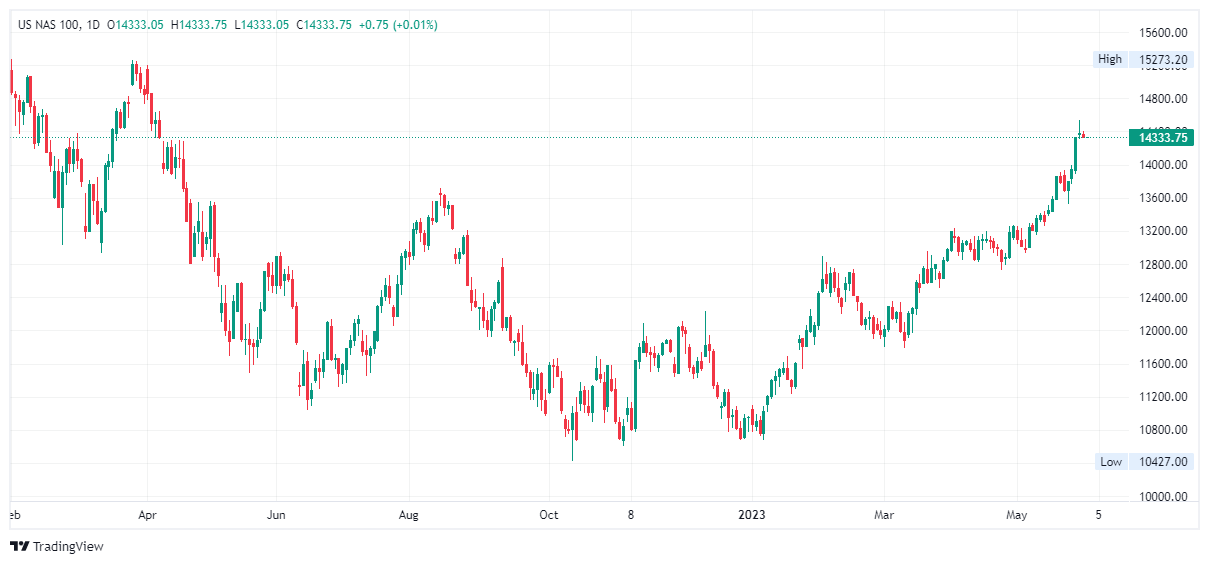Click the May time axis label
Screen dimensions: 1209x564
pyautogui.click(x=1017, y=515)
